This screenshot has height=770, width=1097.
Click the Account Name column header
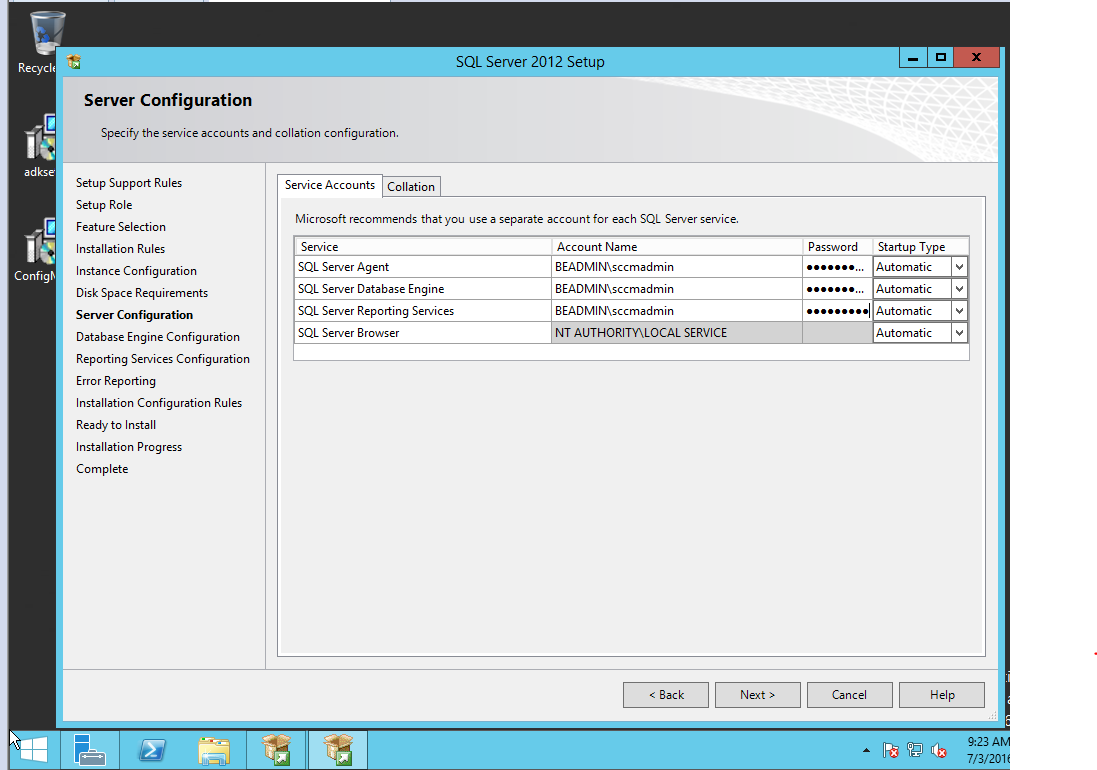[x=677, y=247]
